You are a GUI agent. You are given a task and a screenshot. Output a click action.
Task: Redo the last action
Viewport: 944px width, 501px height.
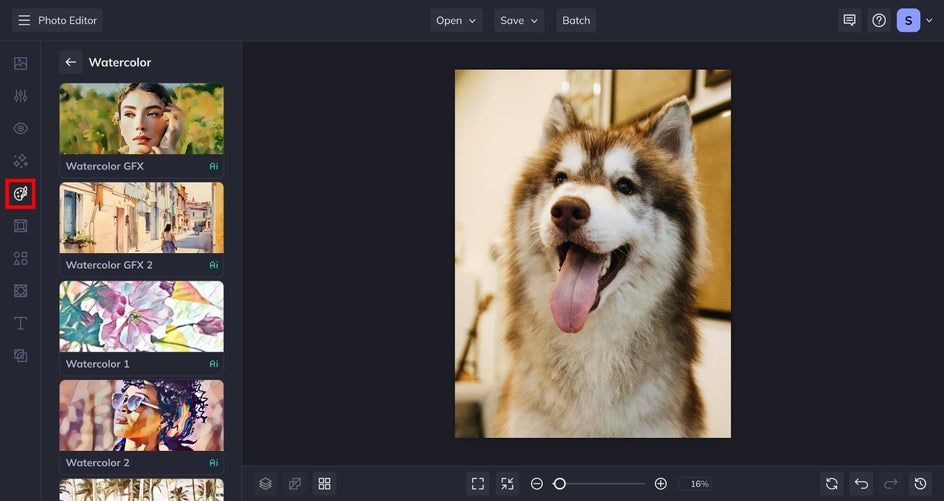pyautogui.click(x=890, y=484)
